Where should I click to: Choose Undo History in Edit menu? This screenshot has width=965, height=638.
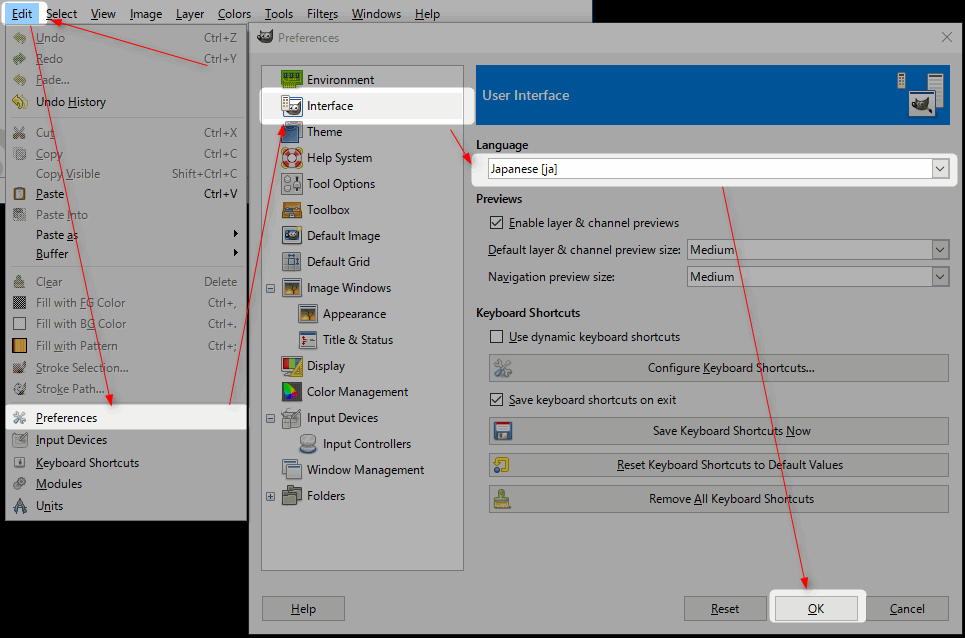pyautogui.click(x=126, y=102)
